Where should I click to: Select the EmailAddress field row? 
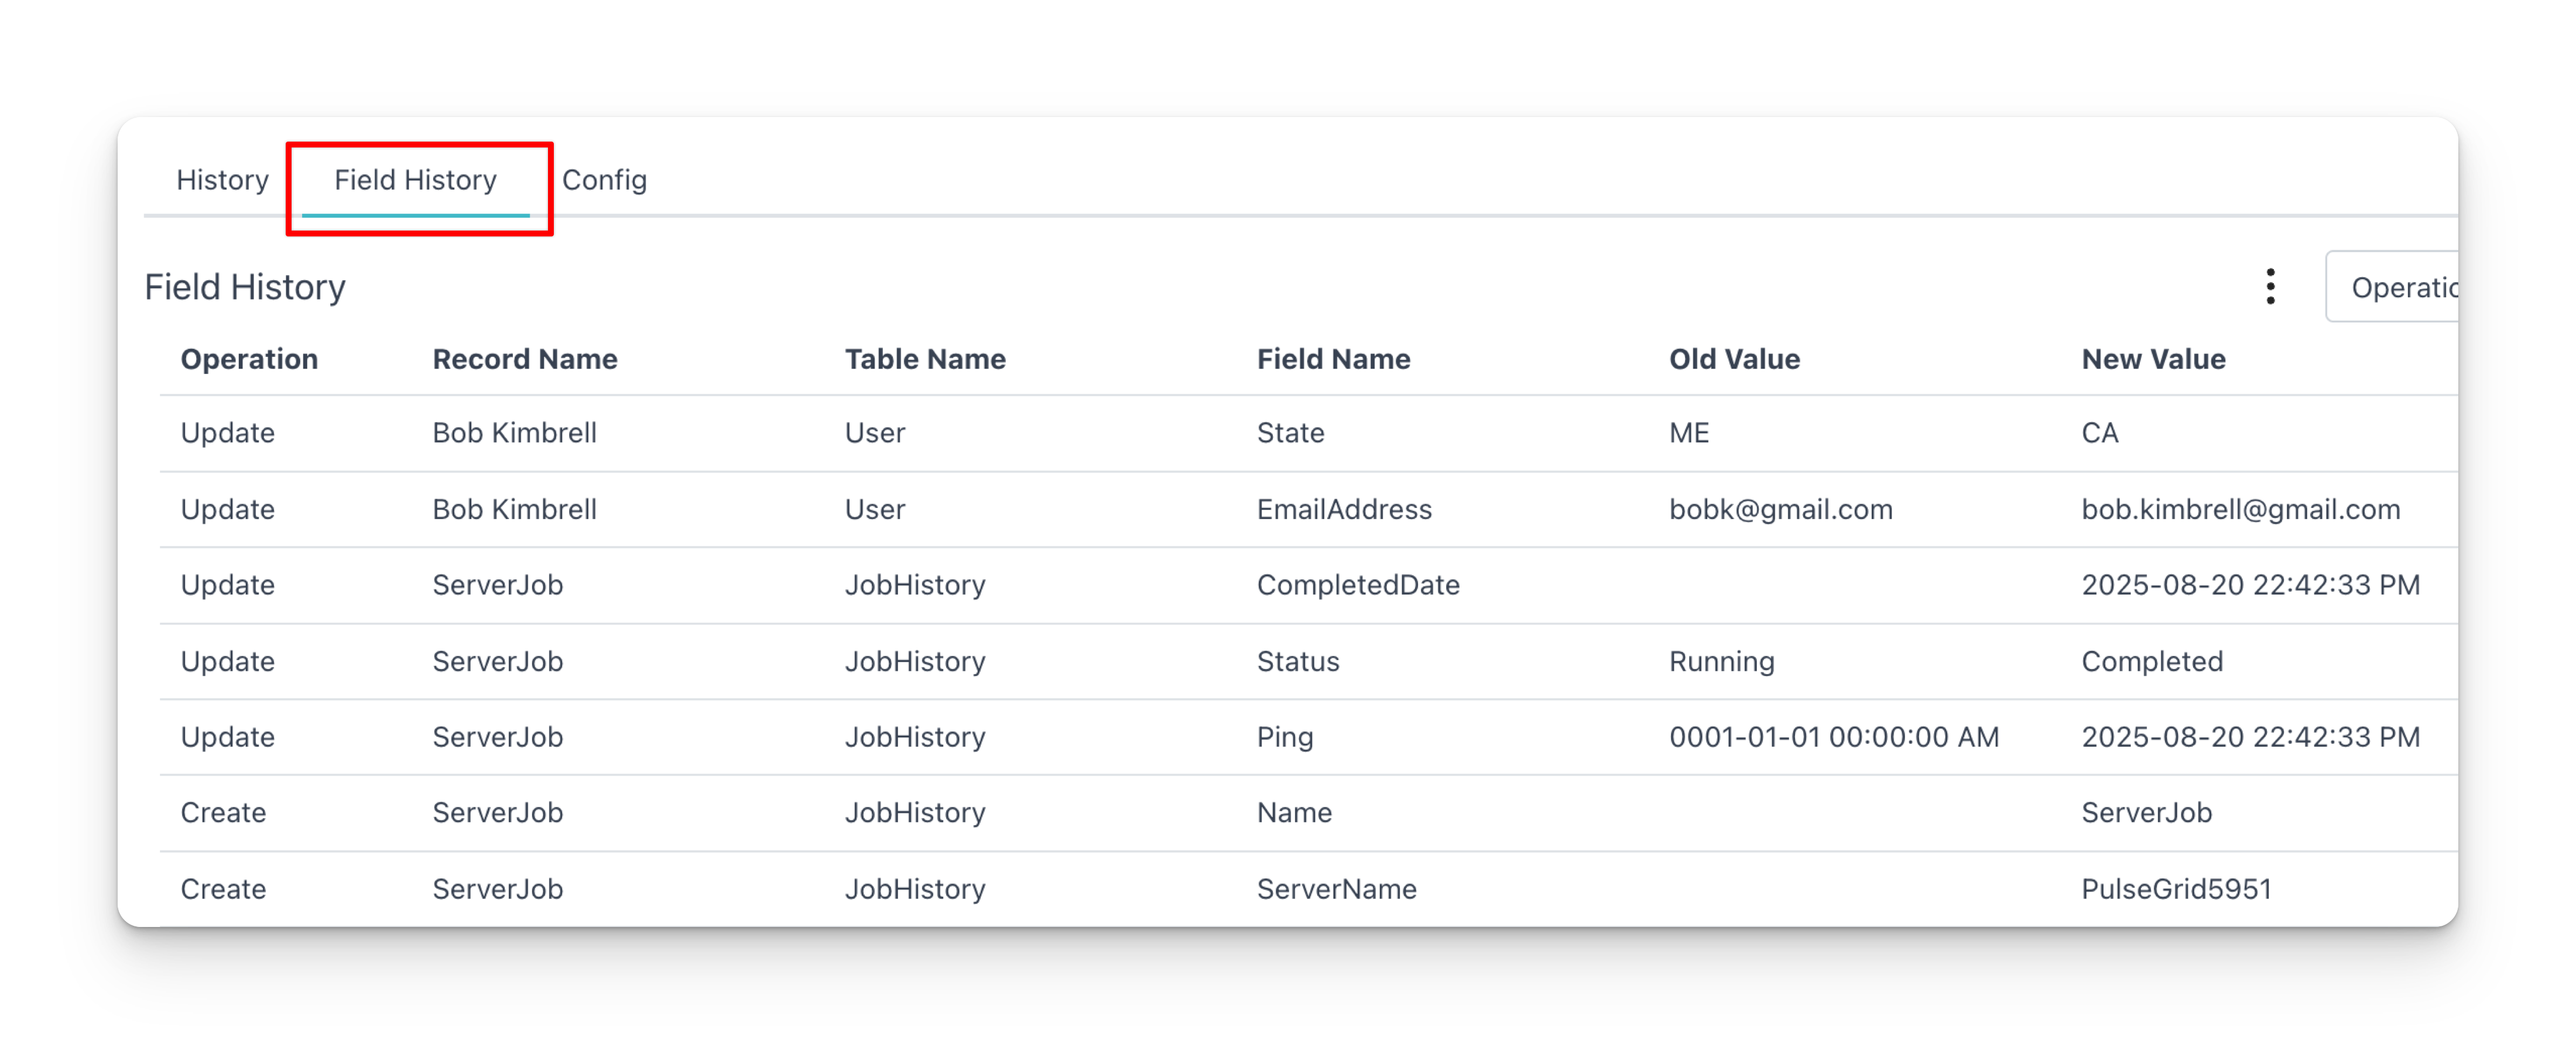tap(1308, 509)
